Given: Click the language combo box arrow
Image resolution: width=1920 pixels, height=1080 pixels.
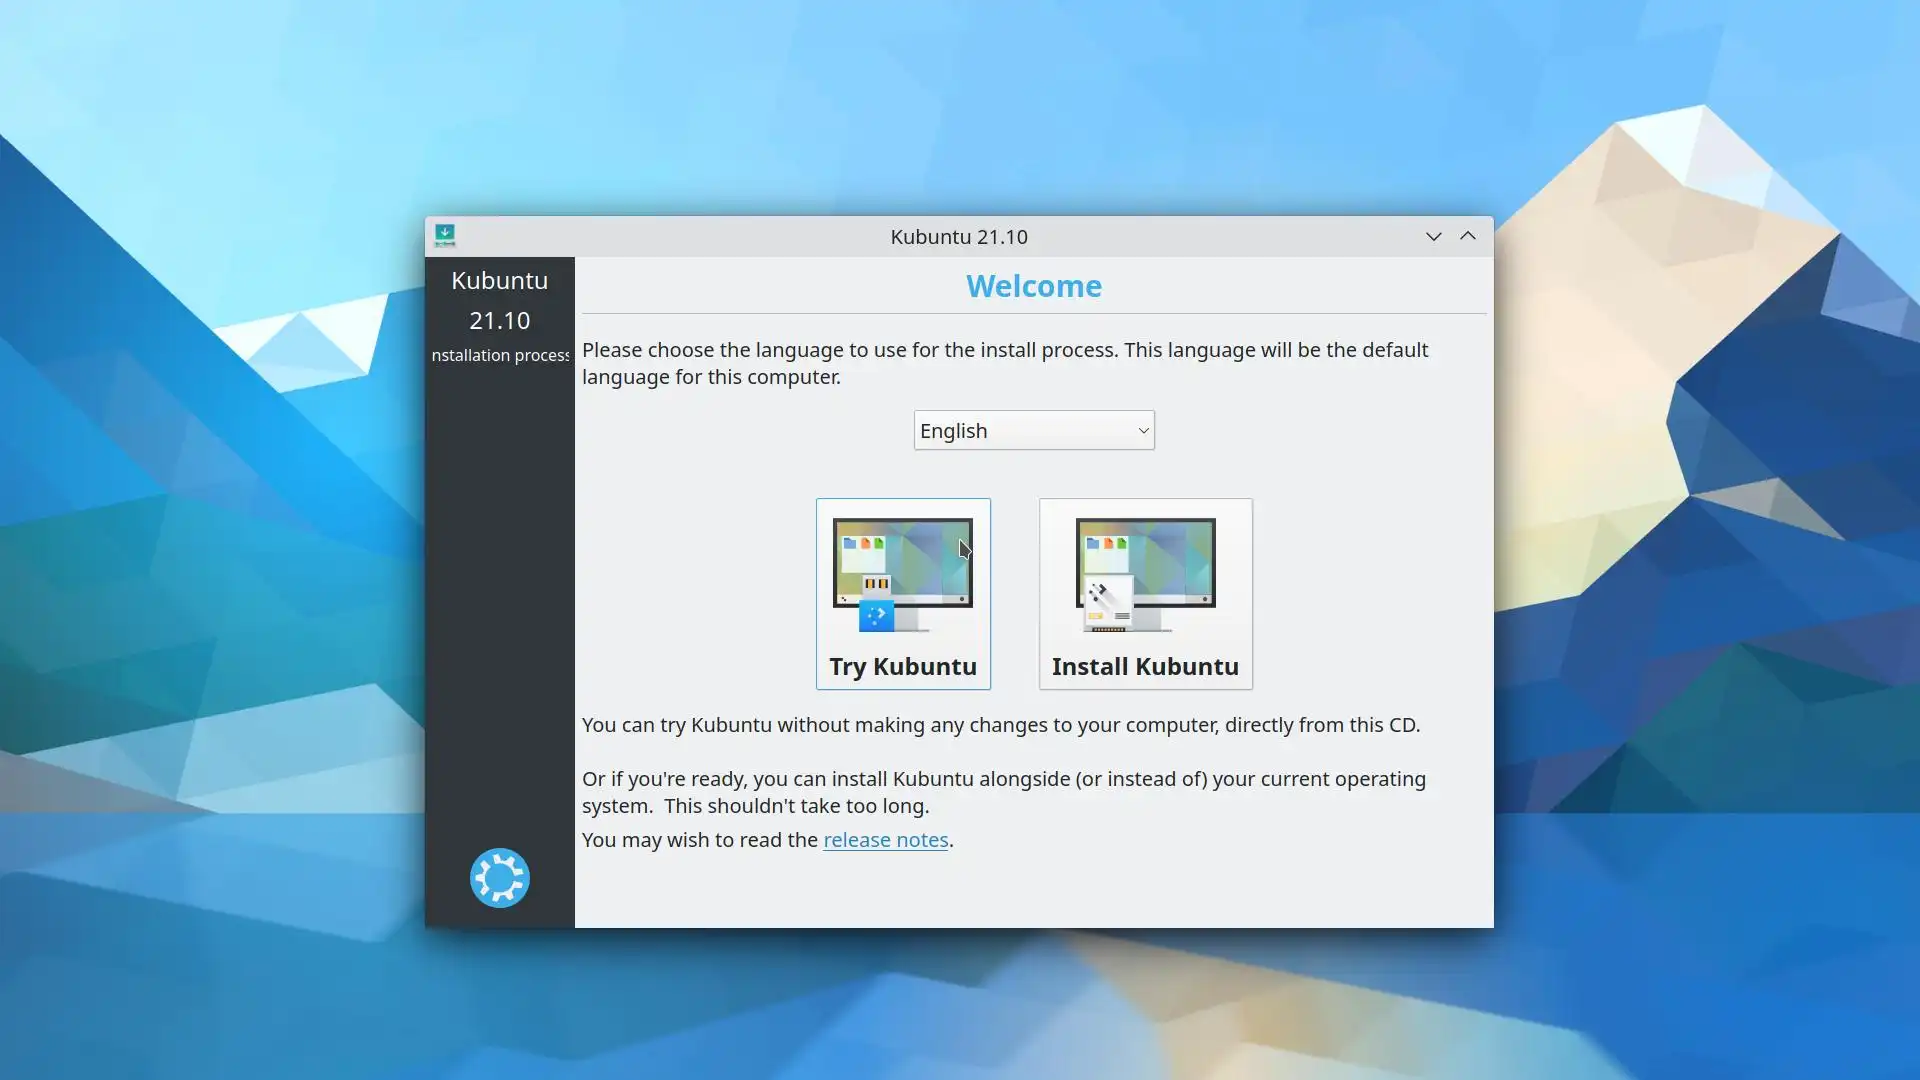Looking at the screenshot, I should pos(1143,431).
